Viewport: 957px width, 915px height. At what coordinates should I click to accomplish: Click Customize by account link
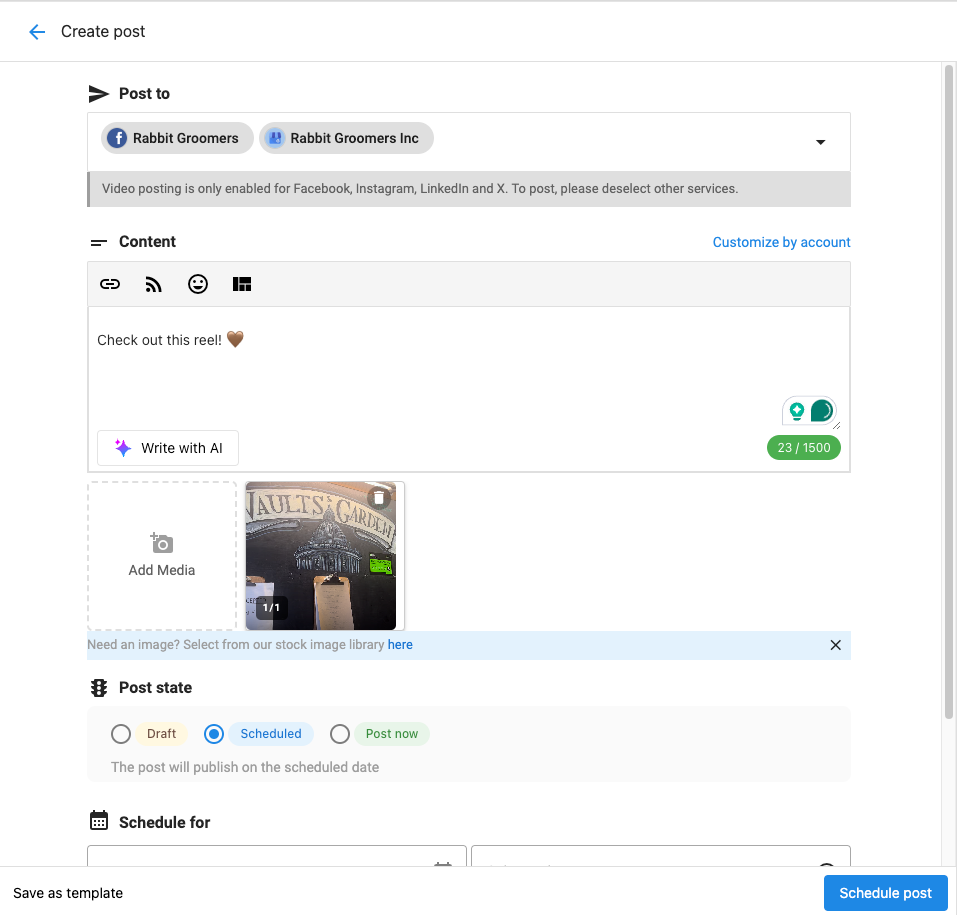(x=781, y=242)
